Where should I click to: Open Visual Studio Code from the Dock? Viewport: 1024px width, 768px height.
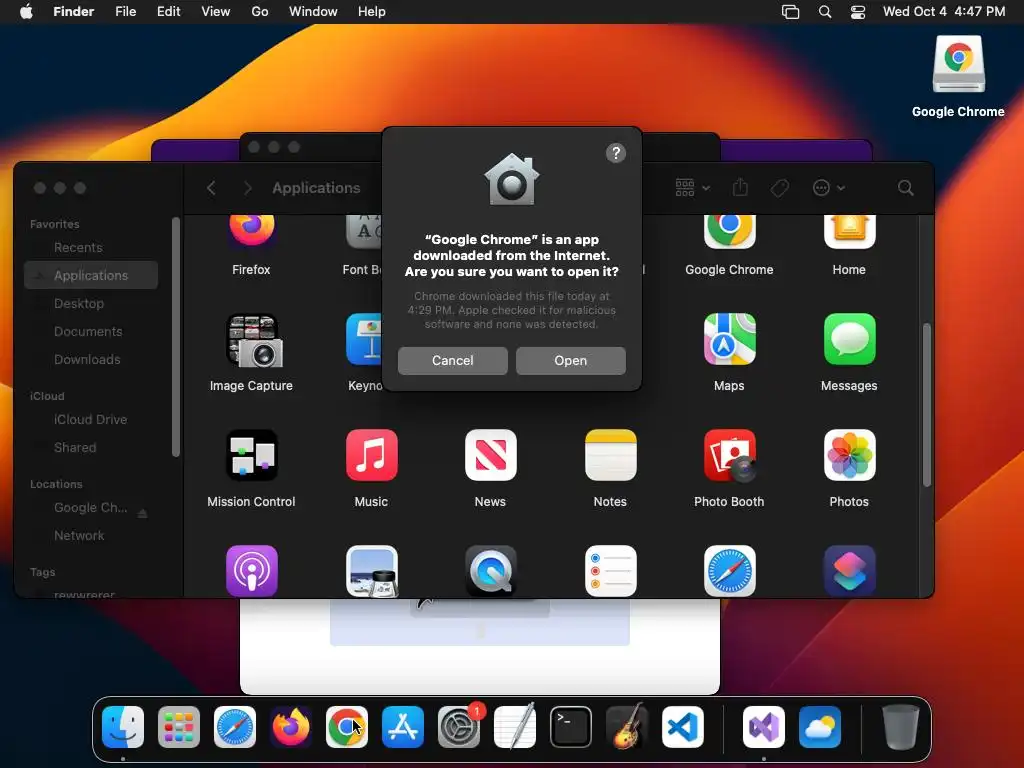coord(682,727)
